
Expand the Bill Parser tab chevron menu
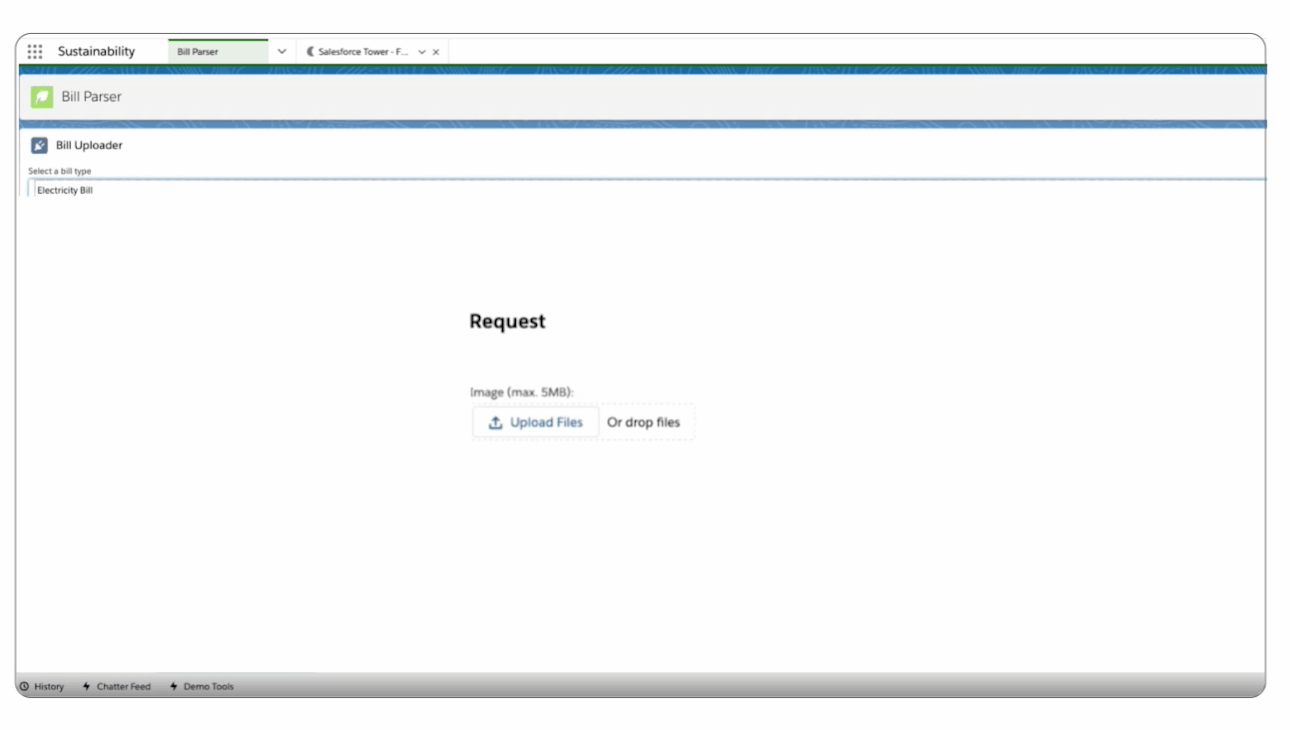pyautogui.click(x=282, y=52)
